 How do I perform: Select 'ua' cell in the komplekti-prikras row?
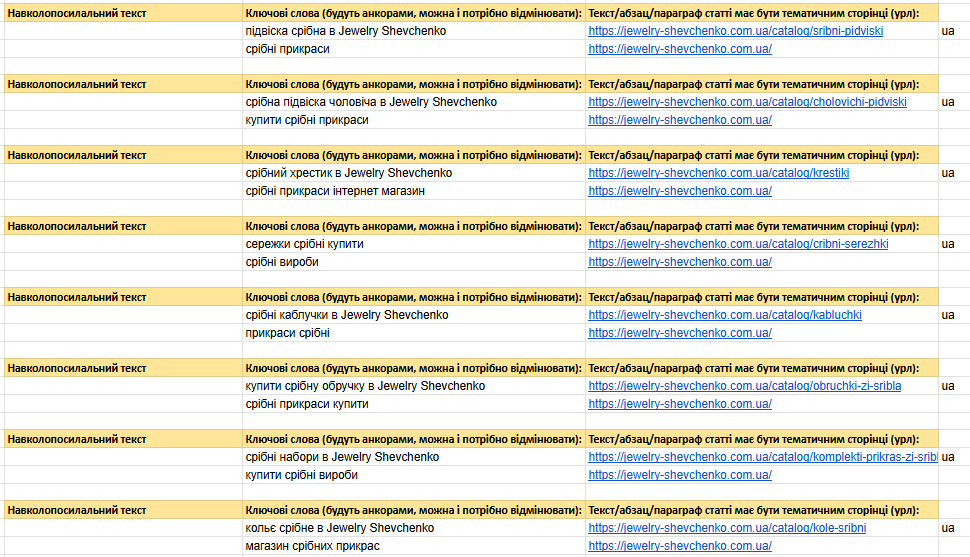pos(954,457)
